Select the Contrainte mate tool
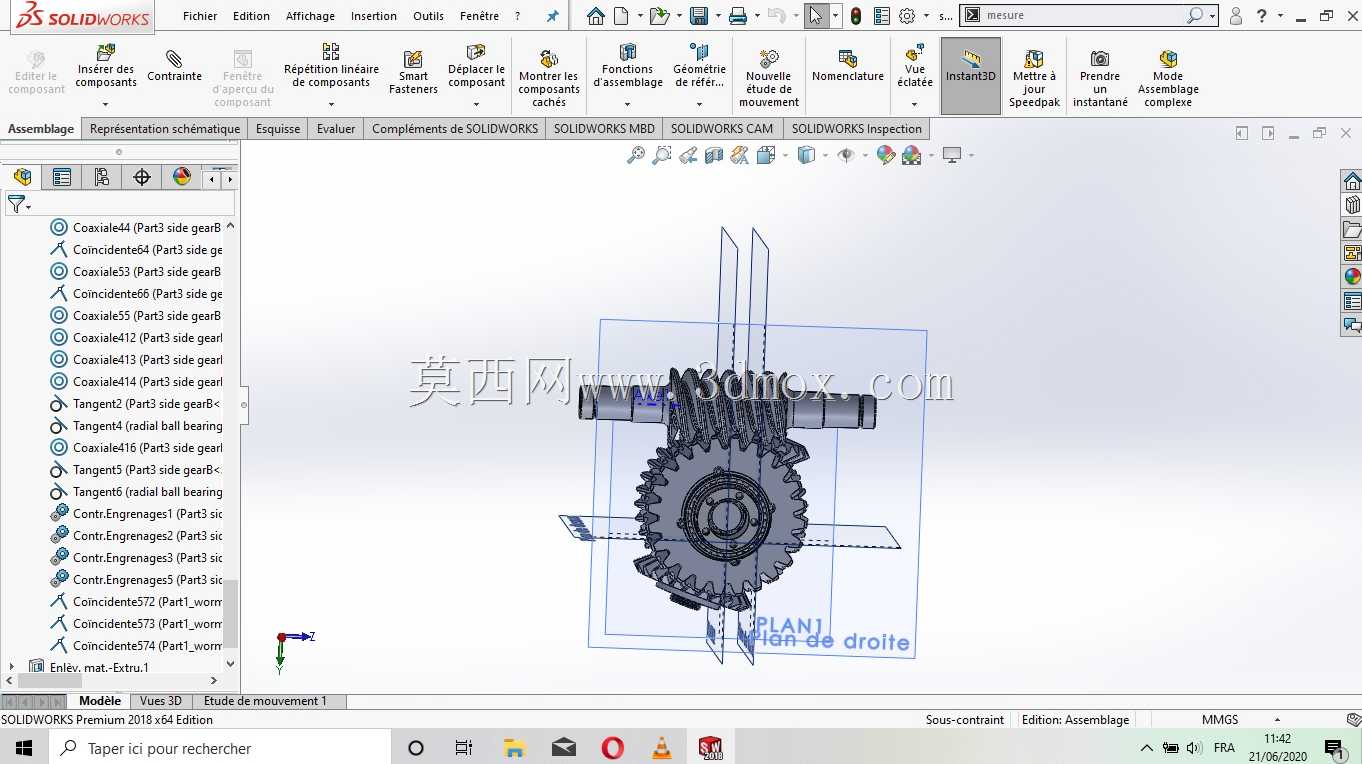This screenshot has height=764, width=1362. click(174, 67)
